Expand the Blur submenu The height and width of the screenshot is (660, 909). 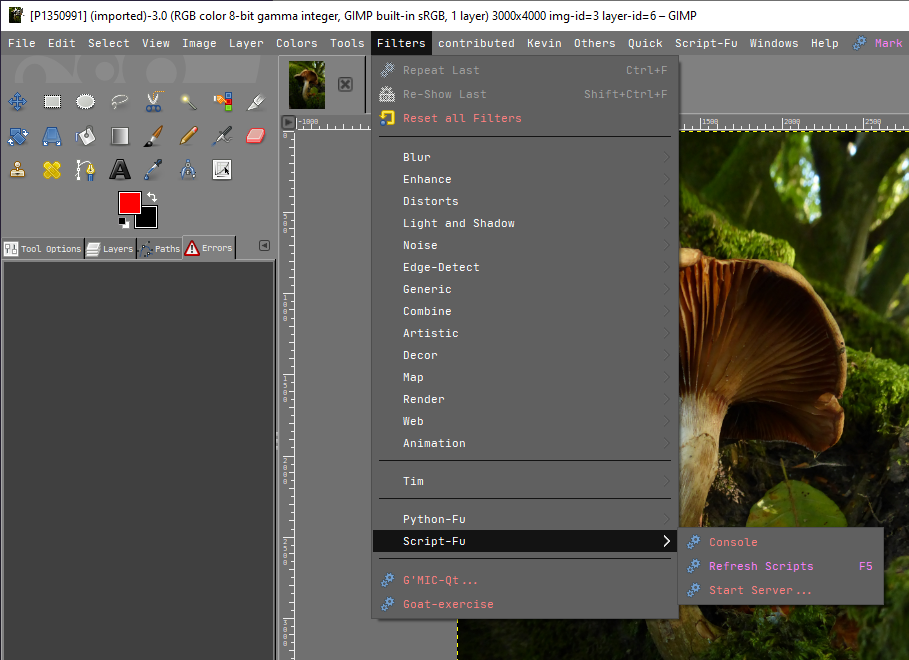point(525,157)
